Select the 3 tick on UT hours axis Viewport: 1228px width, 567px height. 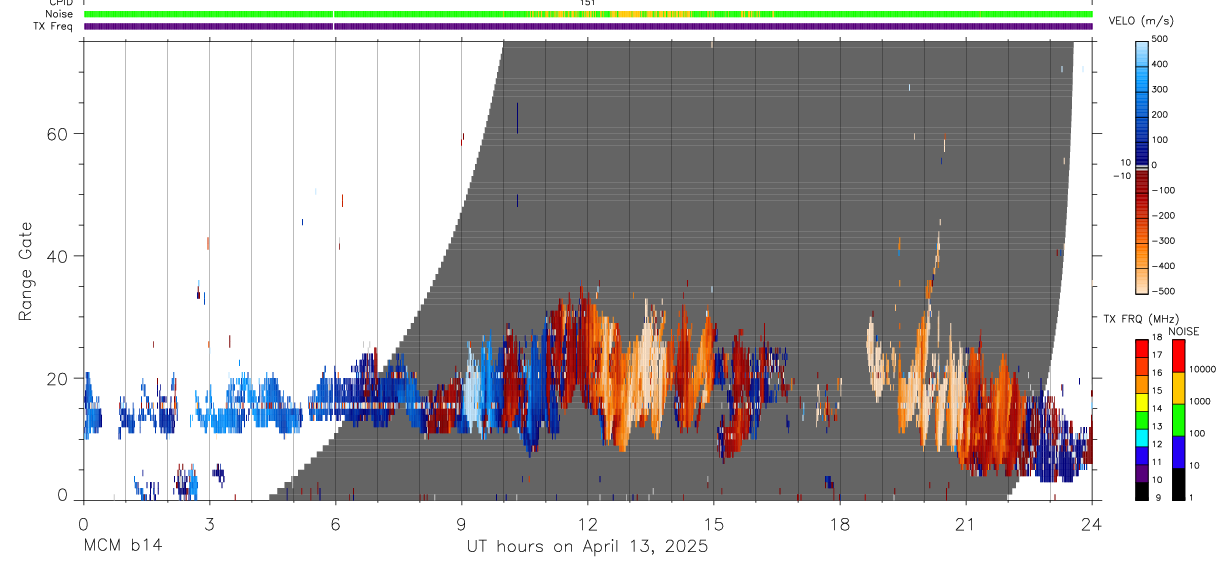click(x=209, y=523)
